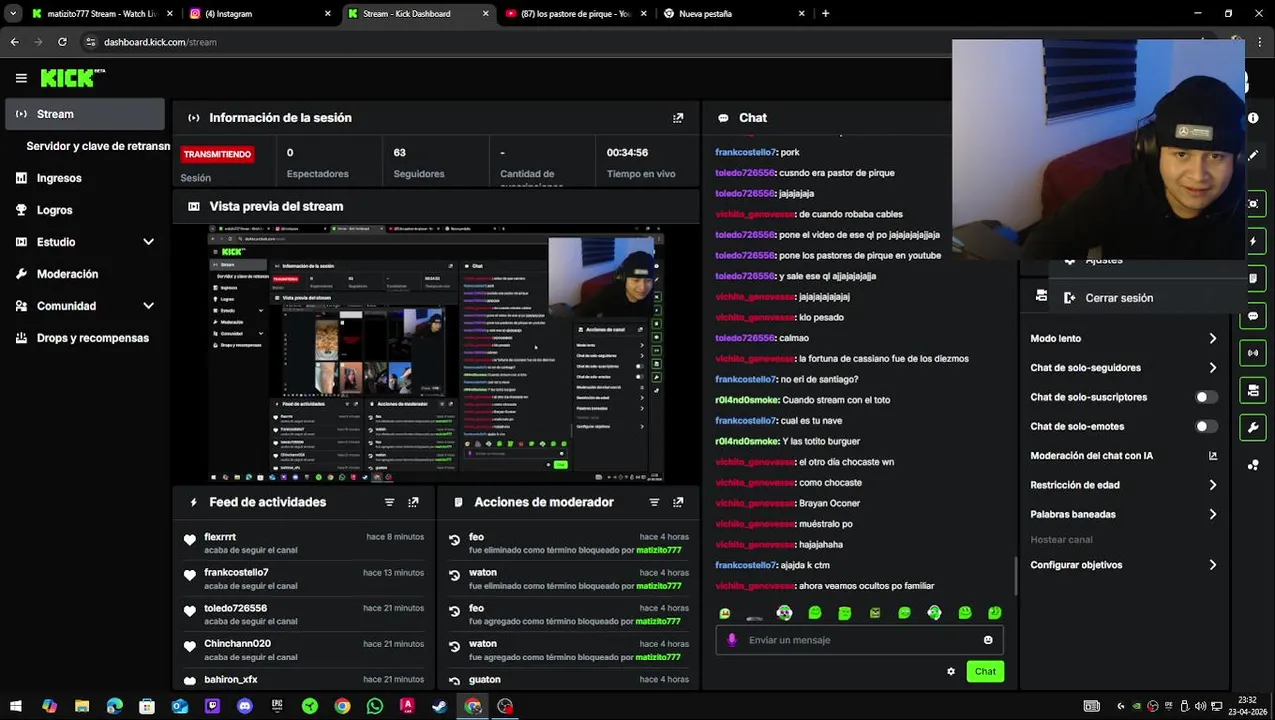Open Discord from the Windows taskbar

[x=245, y=706]
